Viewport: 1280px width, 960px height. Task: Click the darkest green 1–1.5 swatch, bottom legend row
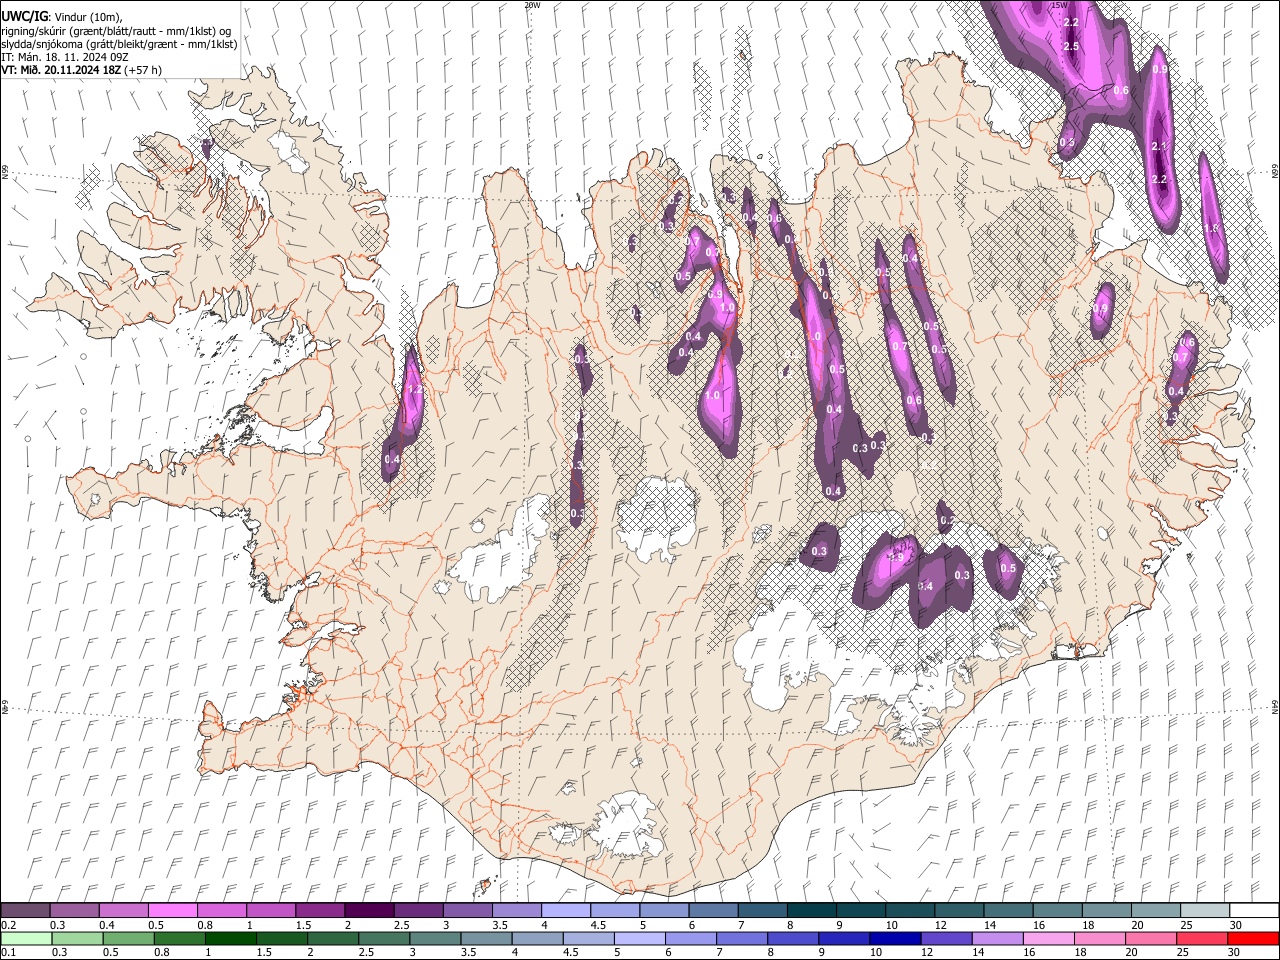coord(231,938)
